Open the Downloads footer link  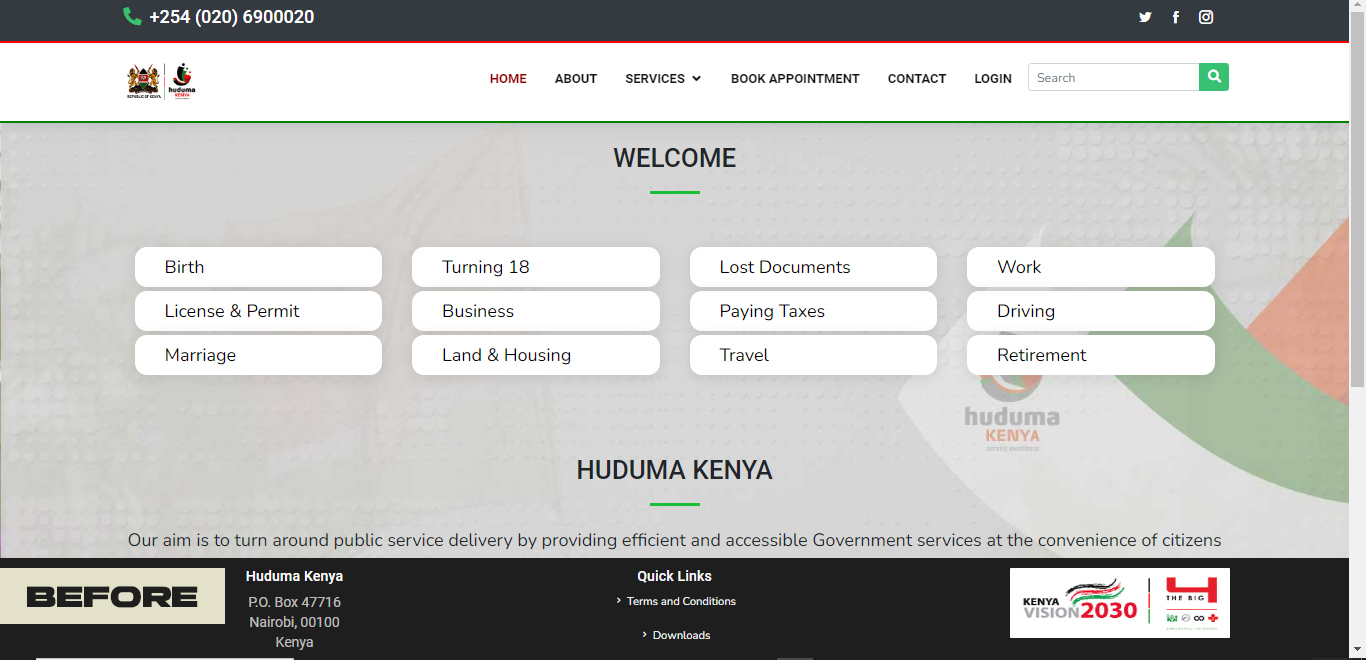coord(681,635)
